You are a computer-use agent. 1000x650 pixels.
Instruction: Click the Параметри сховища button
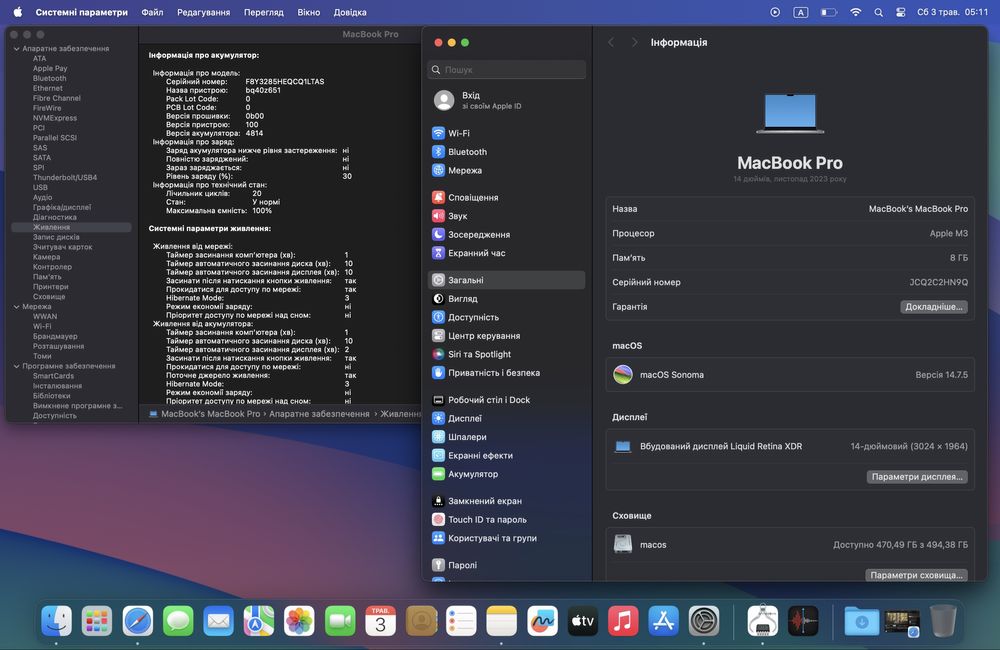(916, 575)
